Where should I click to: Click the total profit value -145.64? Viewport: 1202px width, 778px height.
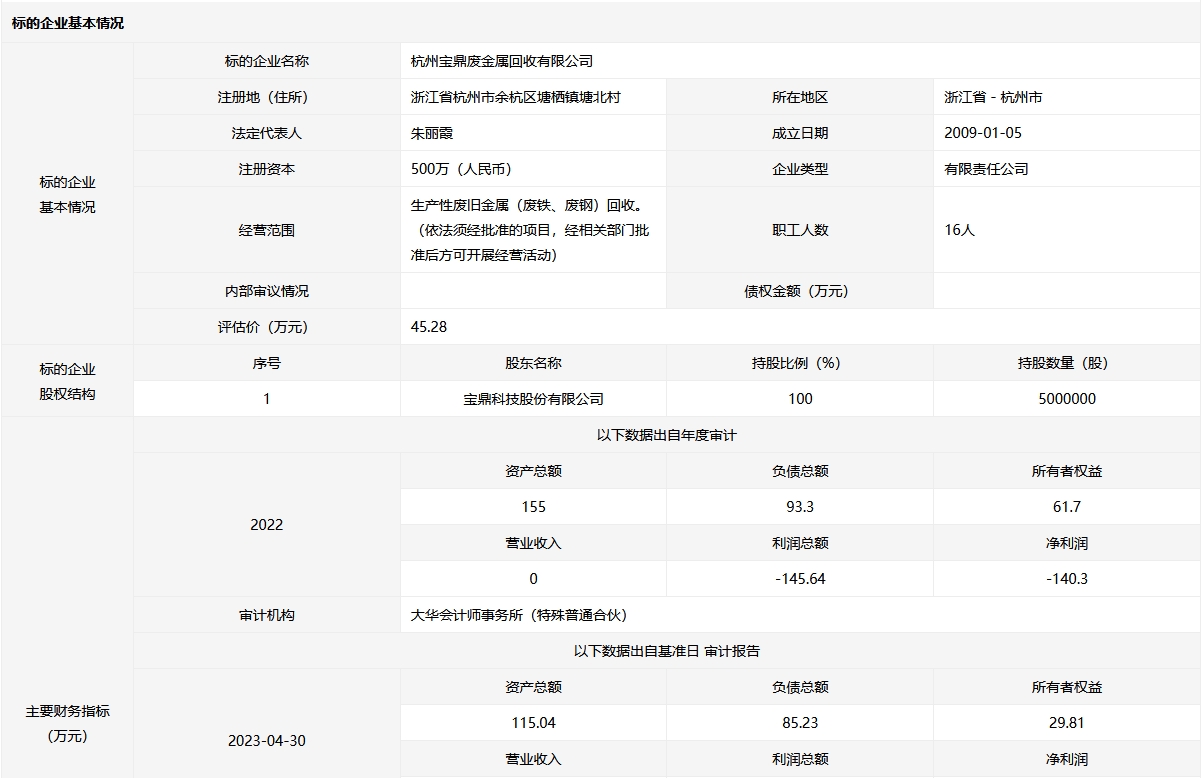coord(800,579)
